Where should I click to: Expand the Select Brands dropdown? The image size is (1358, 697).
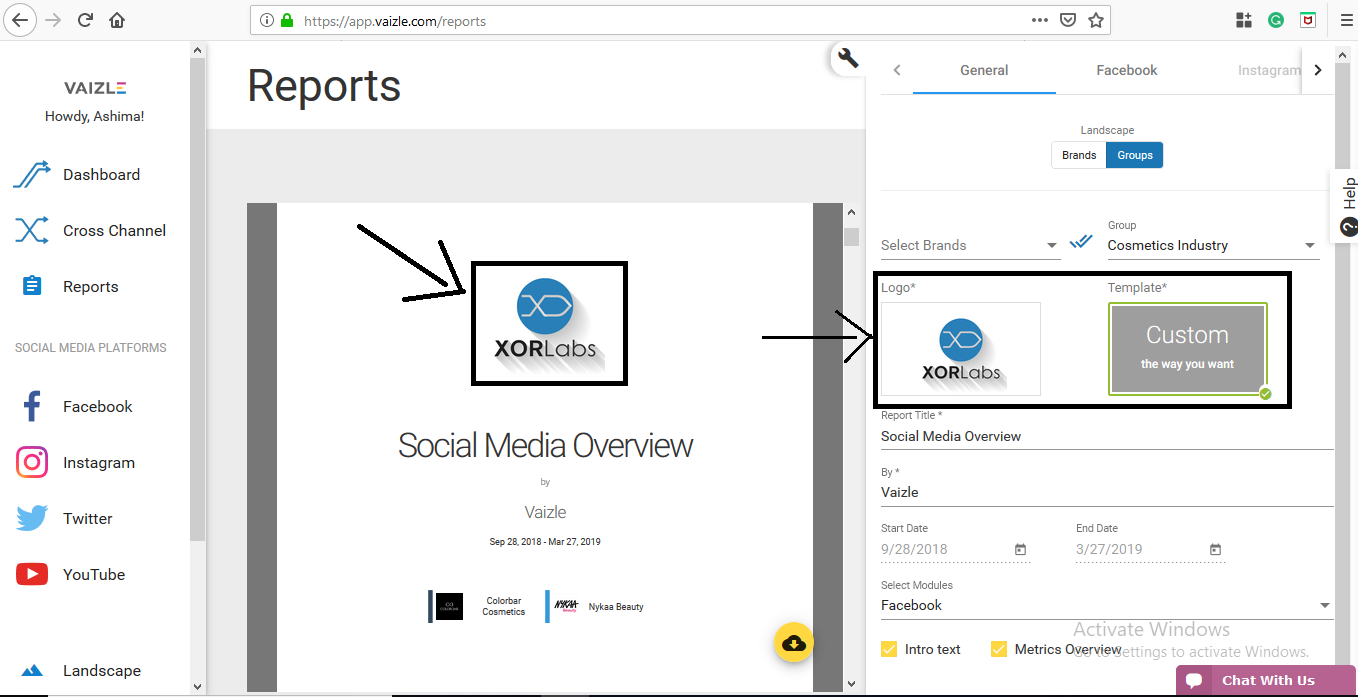pyautogui.click(x=969, y=245)
